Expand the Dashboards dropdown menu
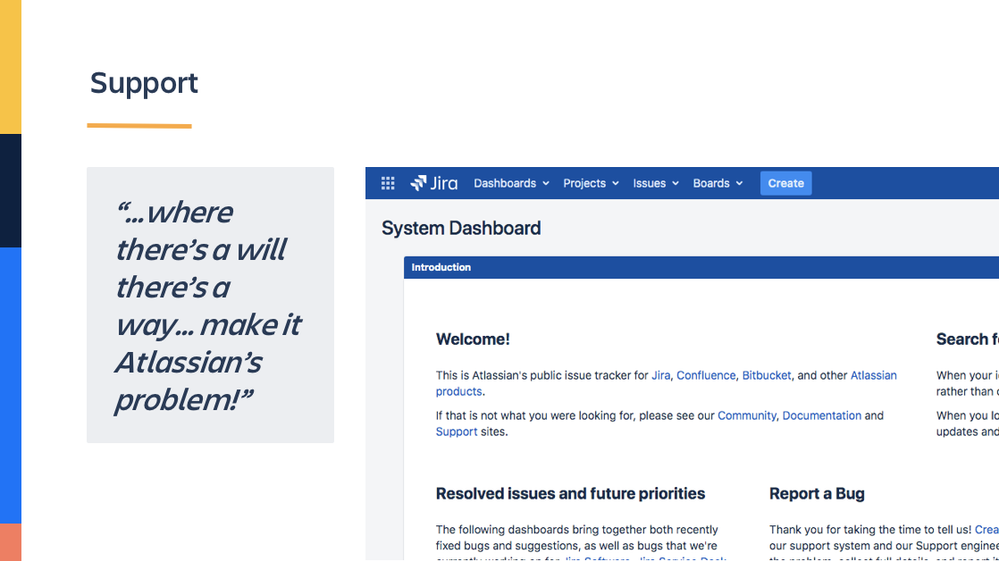 pos(511,183)
